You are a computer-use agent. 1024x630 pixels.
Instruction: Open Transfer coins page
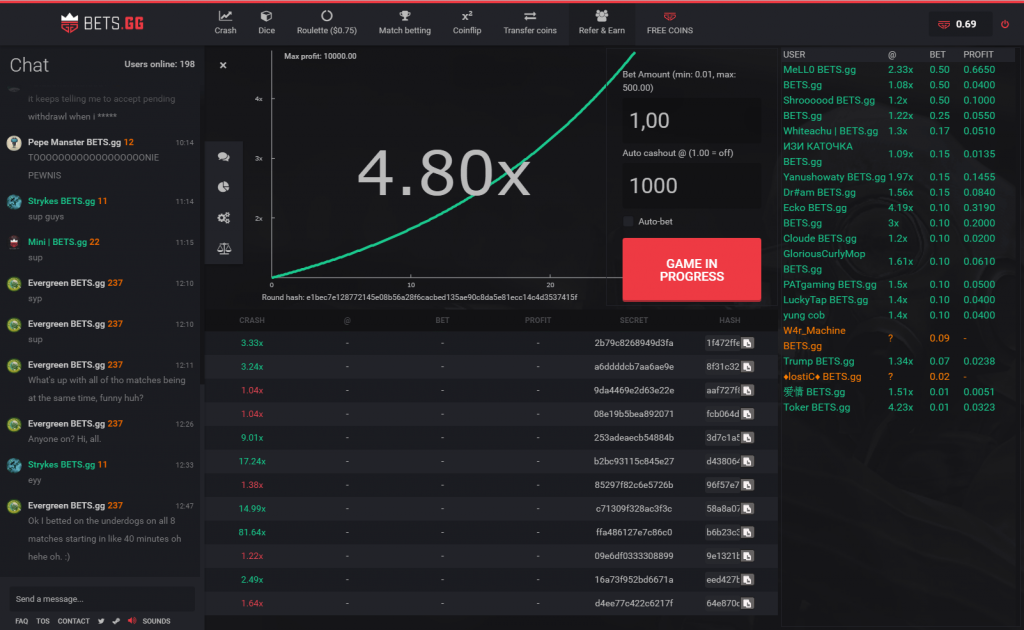[530, 23]
